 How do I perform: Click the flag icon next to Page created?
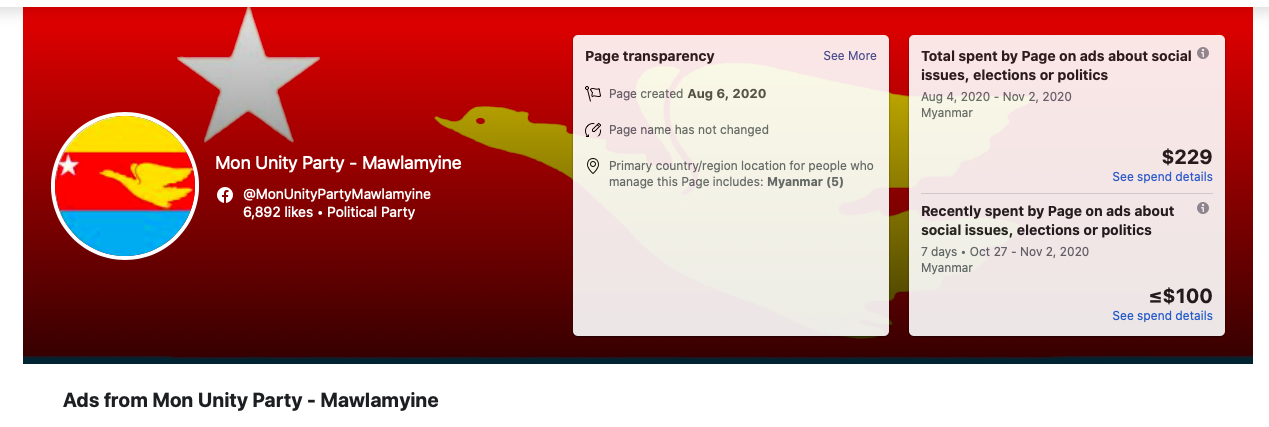593,94
